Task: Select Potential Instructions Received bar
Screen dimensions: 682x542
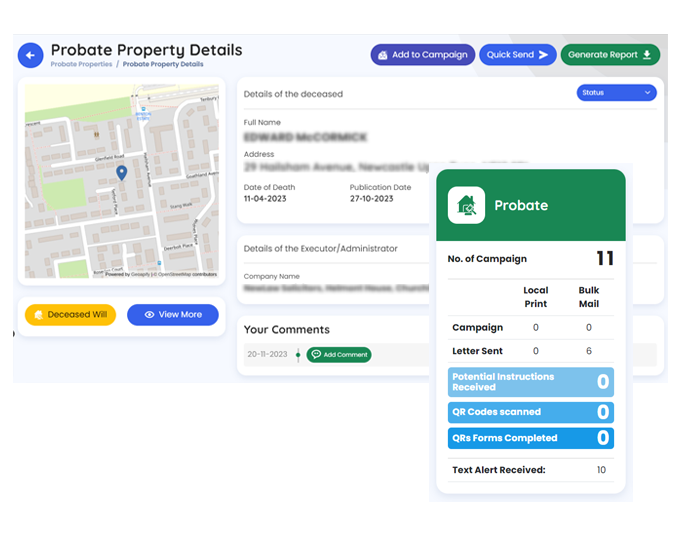Action: click(x=531, y=382)
